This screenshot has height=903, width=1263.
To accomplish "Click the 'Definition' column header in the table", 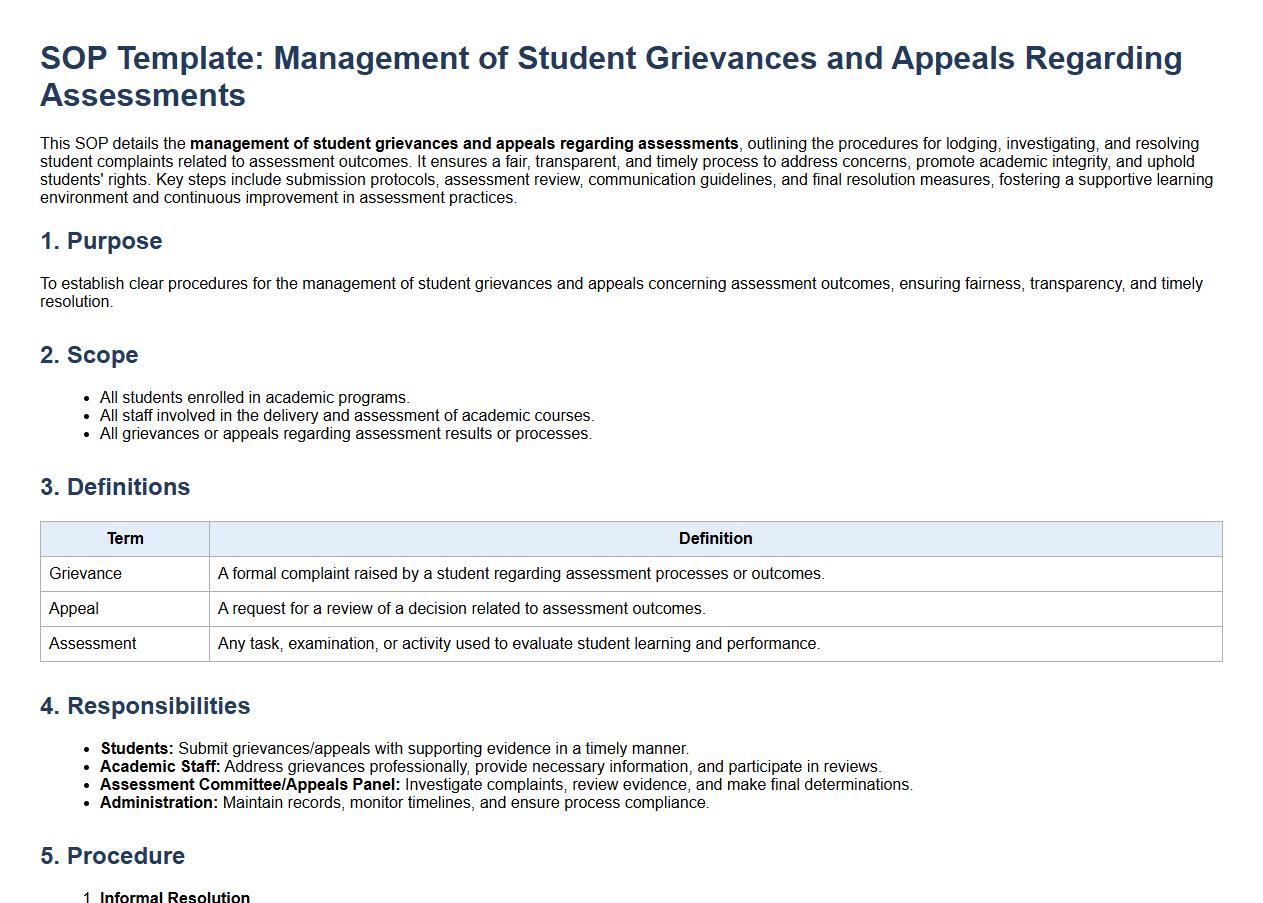I will pyautogui.click(x=715, y=539).
